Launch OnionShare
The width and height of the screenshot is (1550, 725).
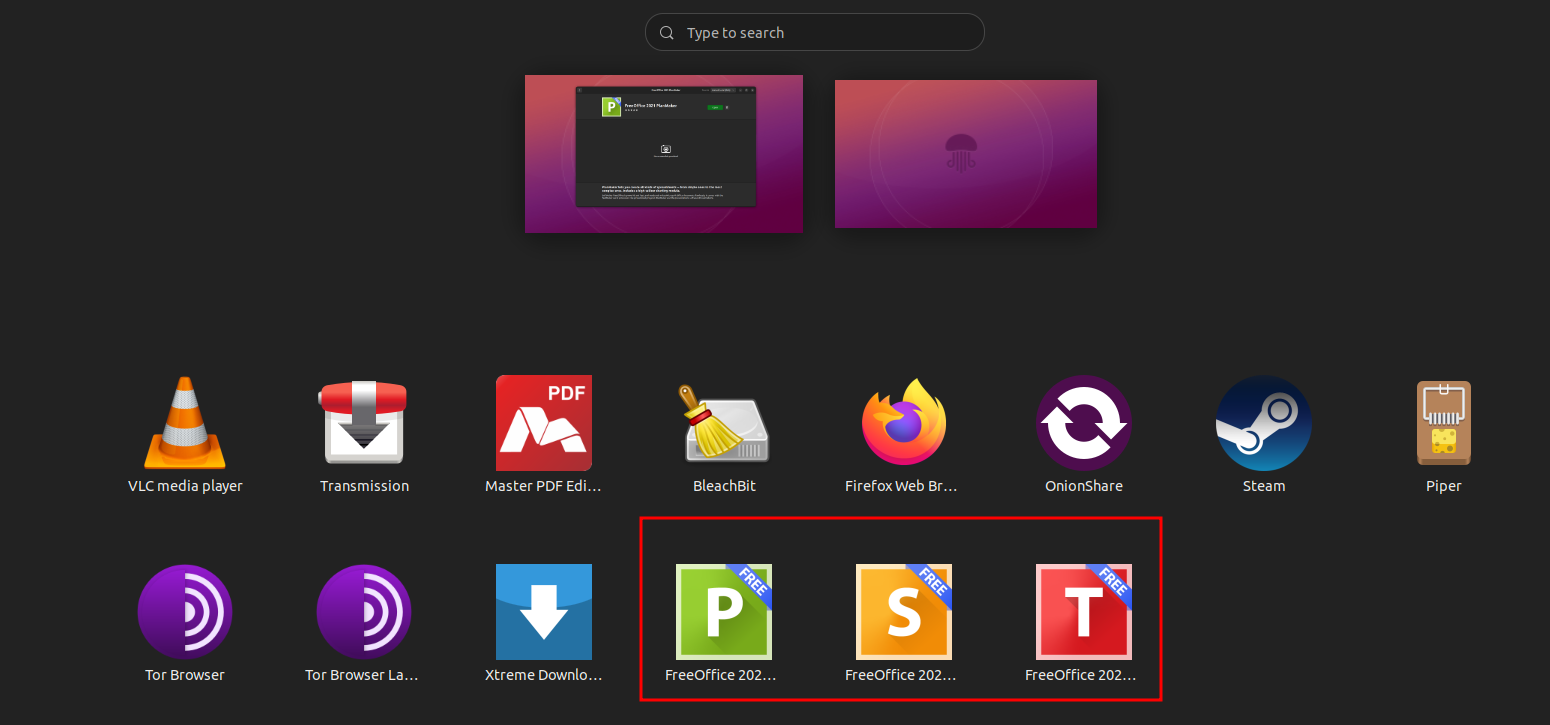point(1084,423)
